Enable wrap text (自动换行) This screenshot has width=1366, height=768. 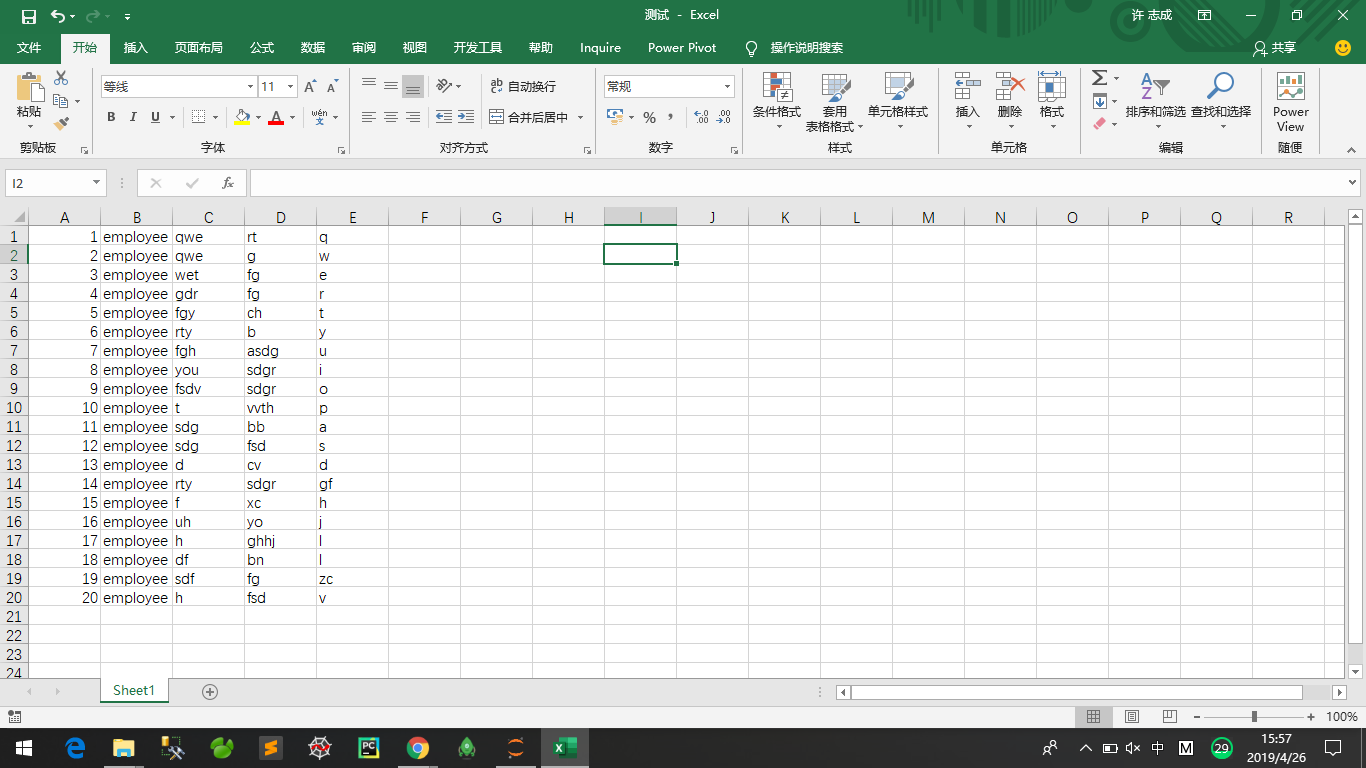(521, 86)
